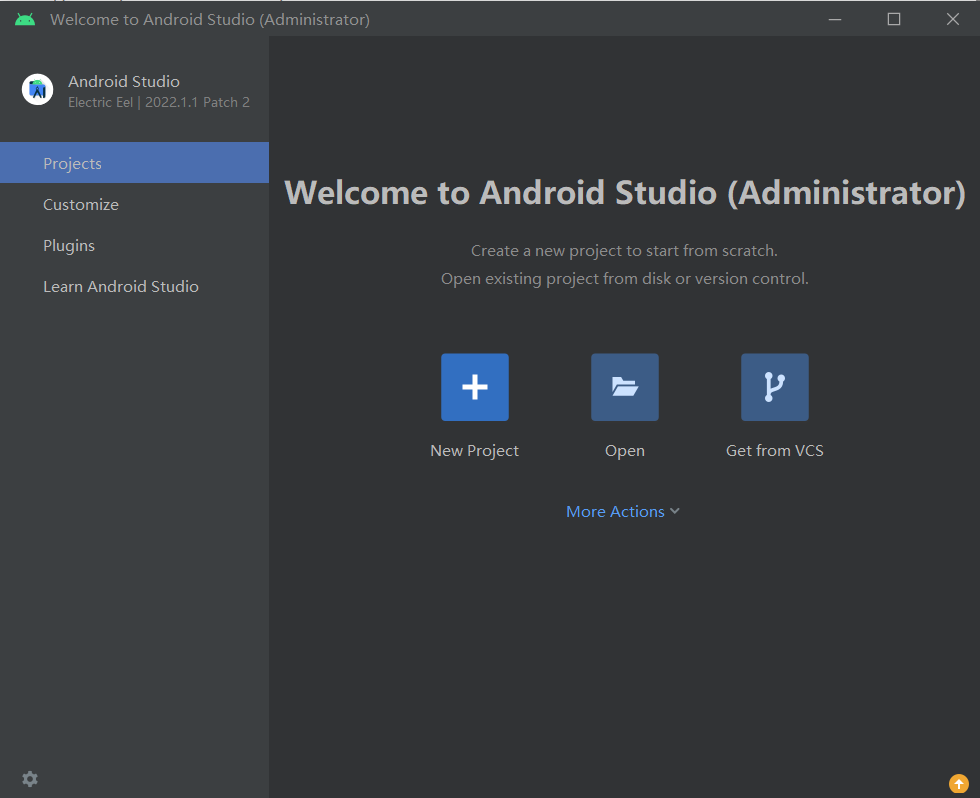Minimize the Android Studio welcome window

click(x=835, y=19)
